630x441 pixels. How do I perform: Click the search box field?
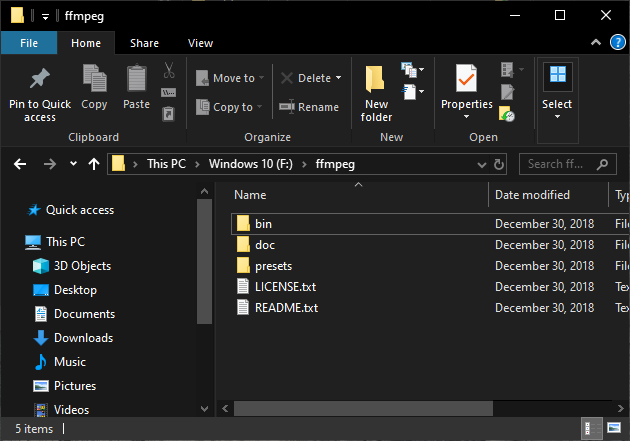(x=563, y=164)
